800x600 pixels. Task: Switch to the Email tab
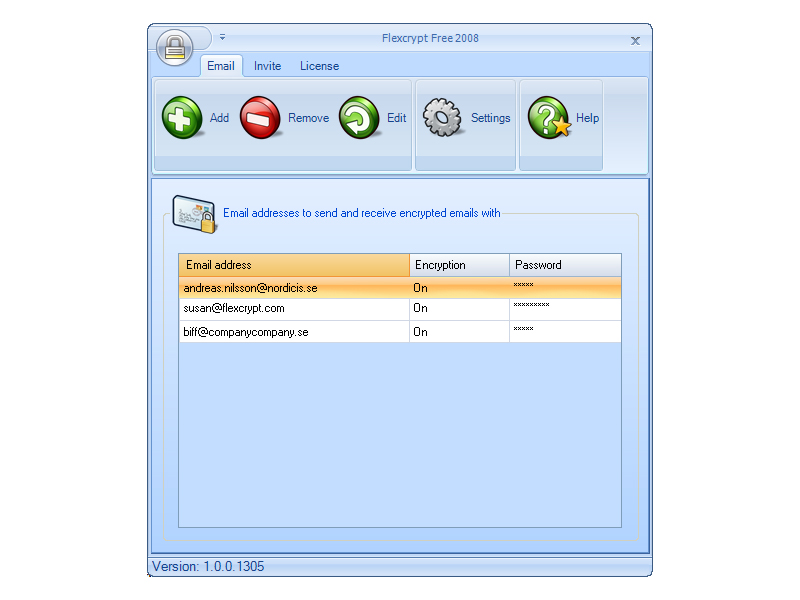pos(221,66)
